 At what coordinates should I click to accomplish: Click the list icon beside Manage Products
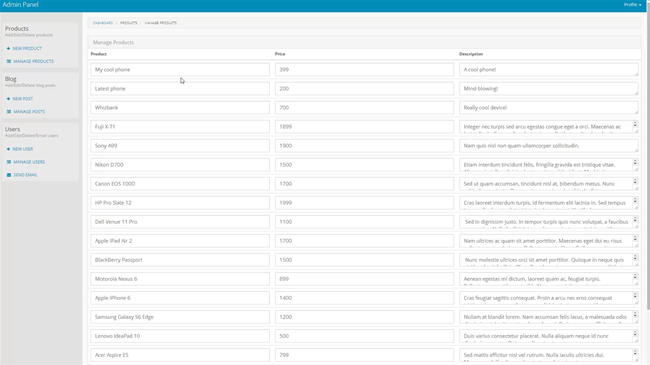9,61
